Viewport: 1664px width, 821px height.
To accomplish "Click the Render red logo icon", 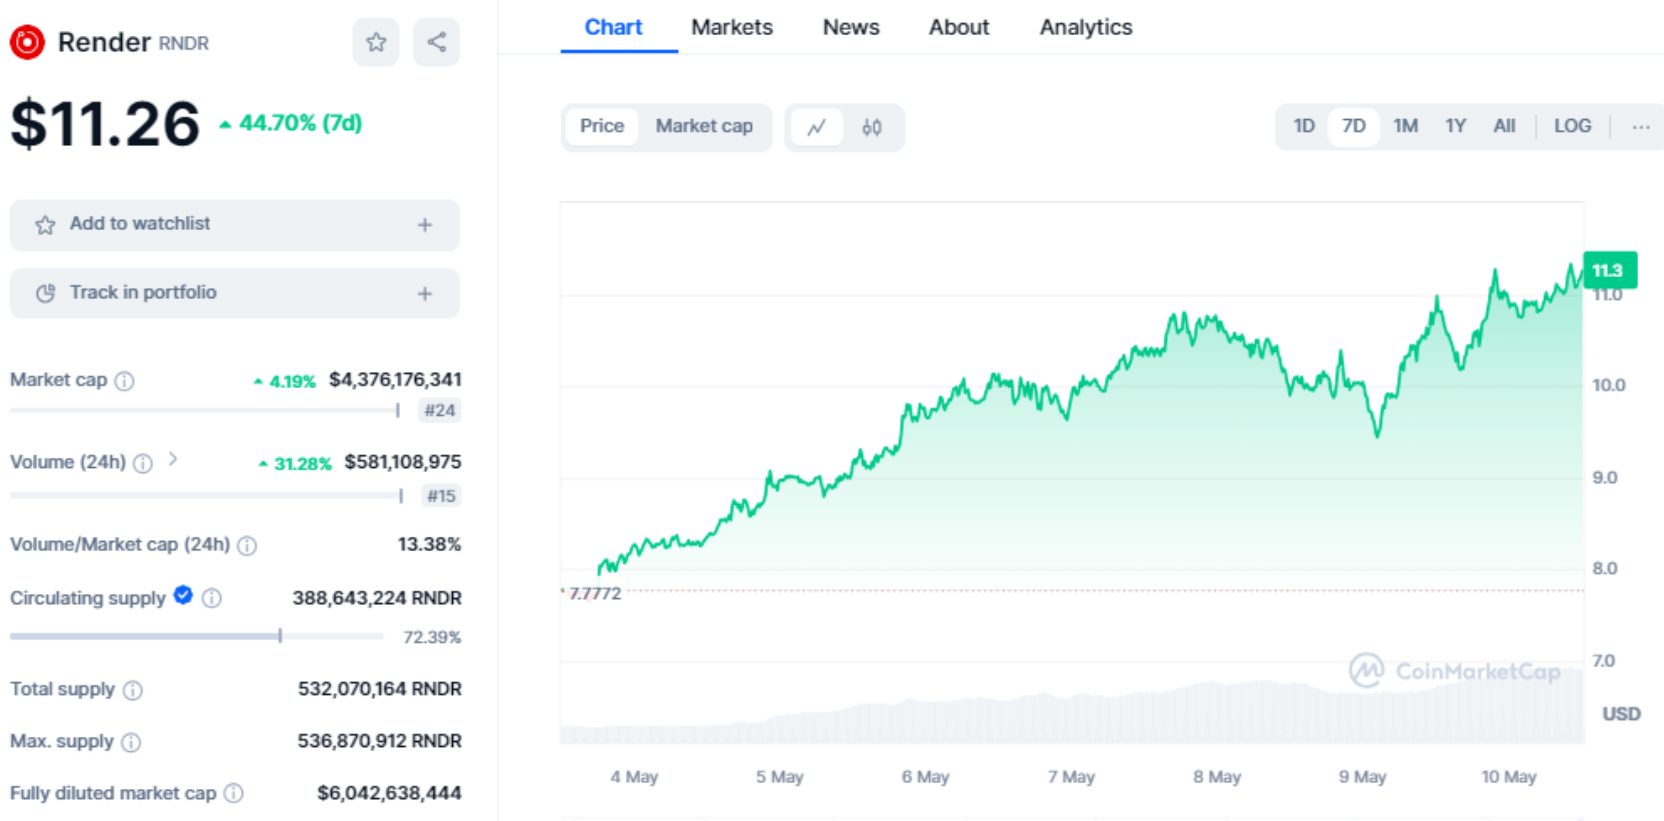I will (27, 42).
